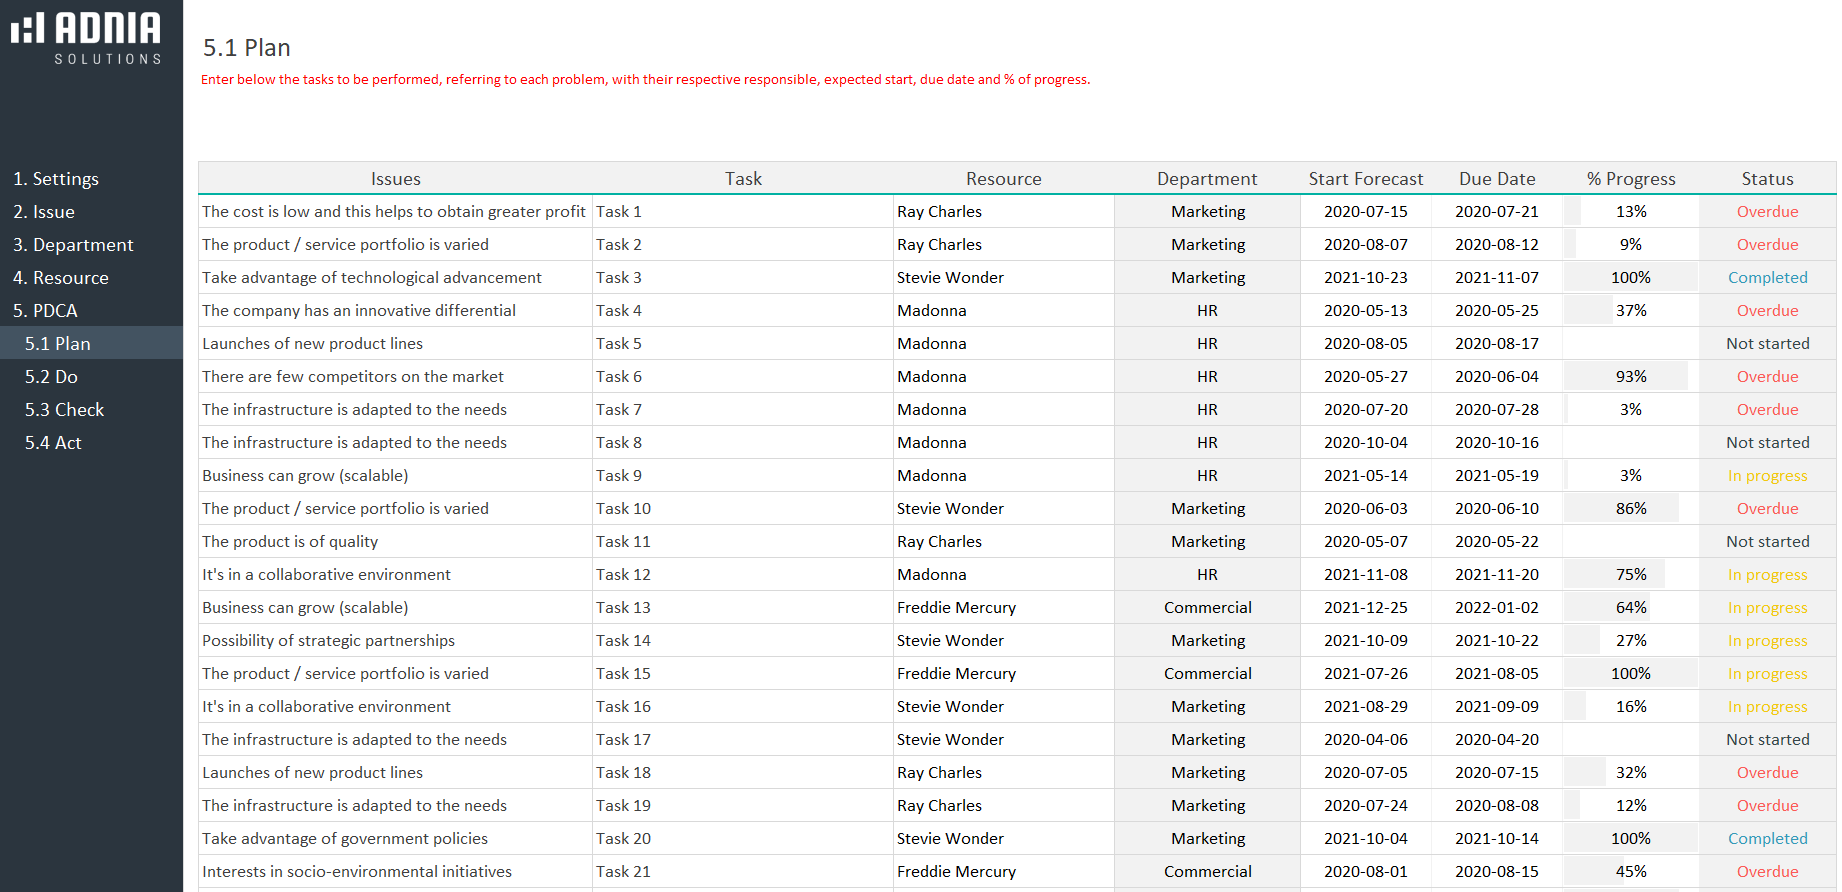Select the 5. PDCA menu entry

[x=45, y=311]
